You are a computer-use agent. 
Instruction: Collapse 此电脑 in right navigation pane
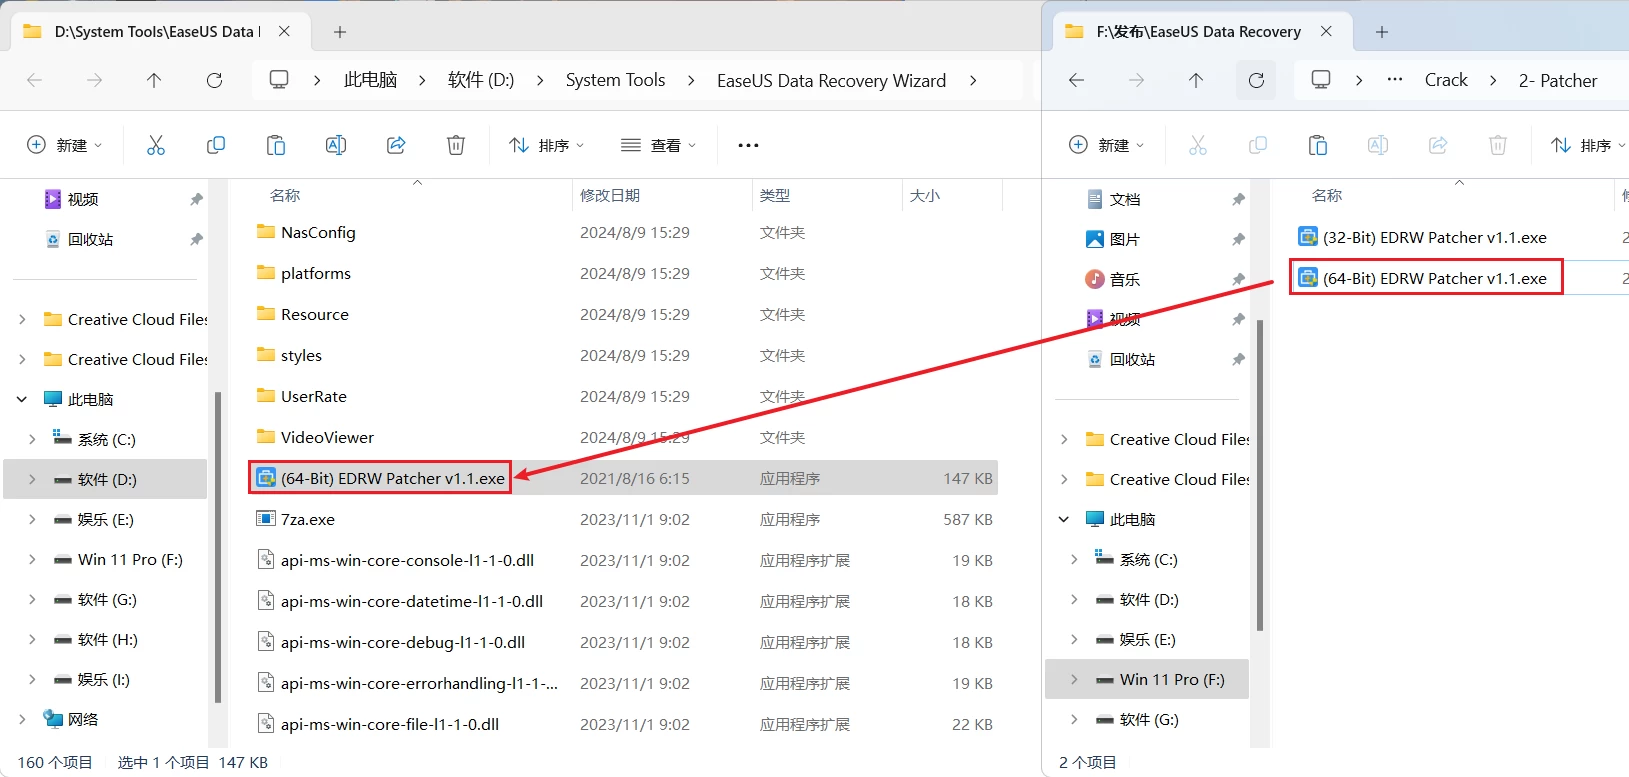[1064, 519]
